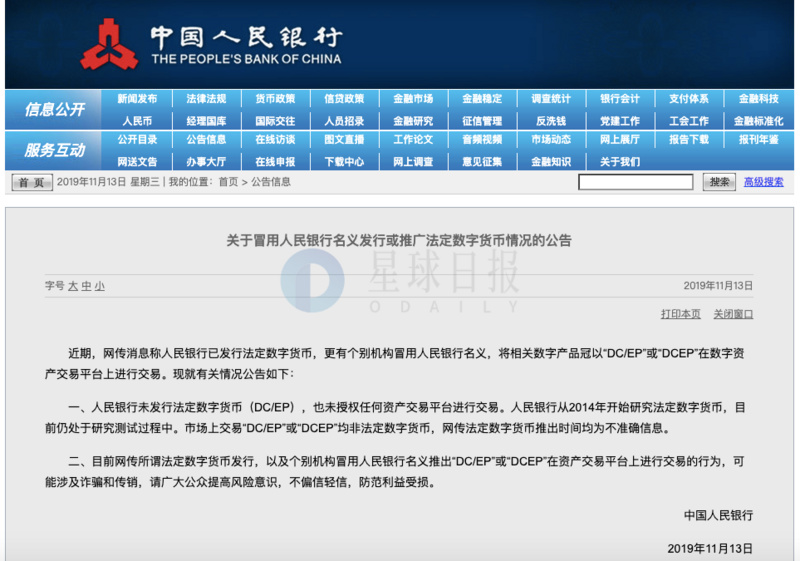The height and width of the screenshot is (561, 800).
Task: Go to 下载中心 page
Action: click(x=344, y=162)
